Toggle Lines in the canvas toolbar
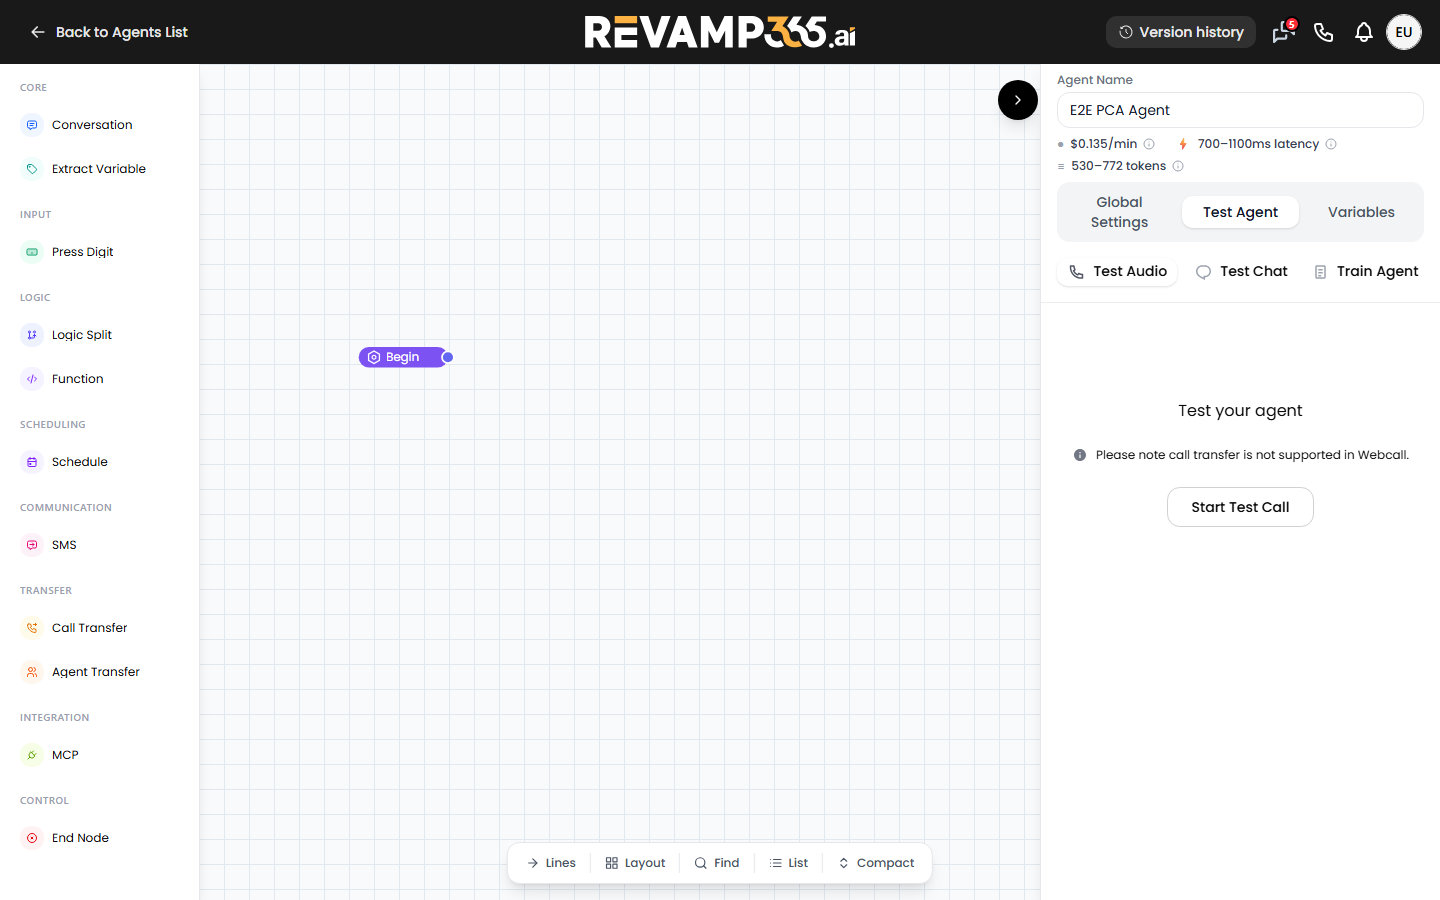This screenshot has width=1440, height=900. 551,863
